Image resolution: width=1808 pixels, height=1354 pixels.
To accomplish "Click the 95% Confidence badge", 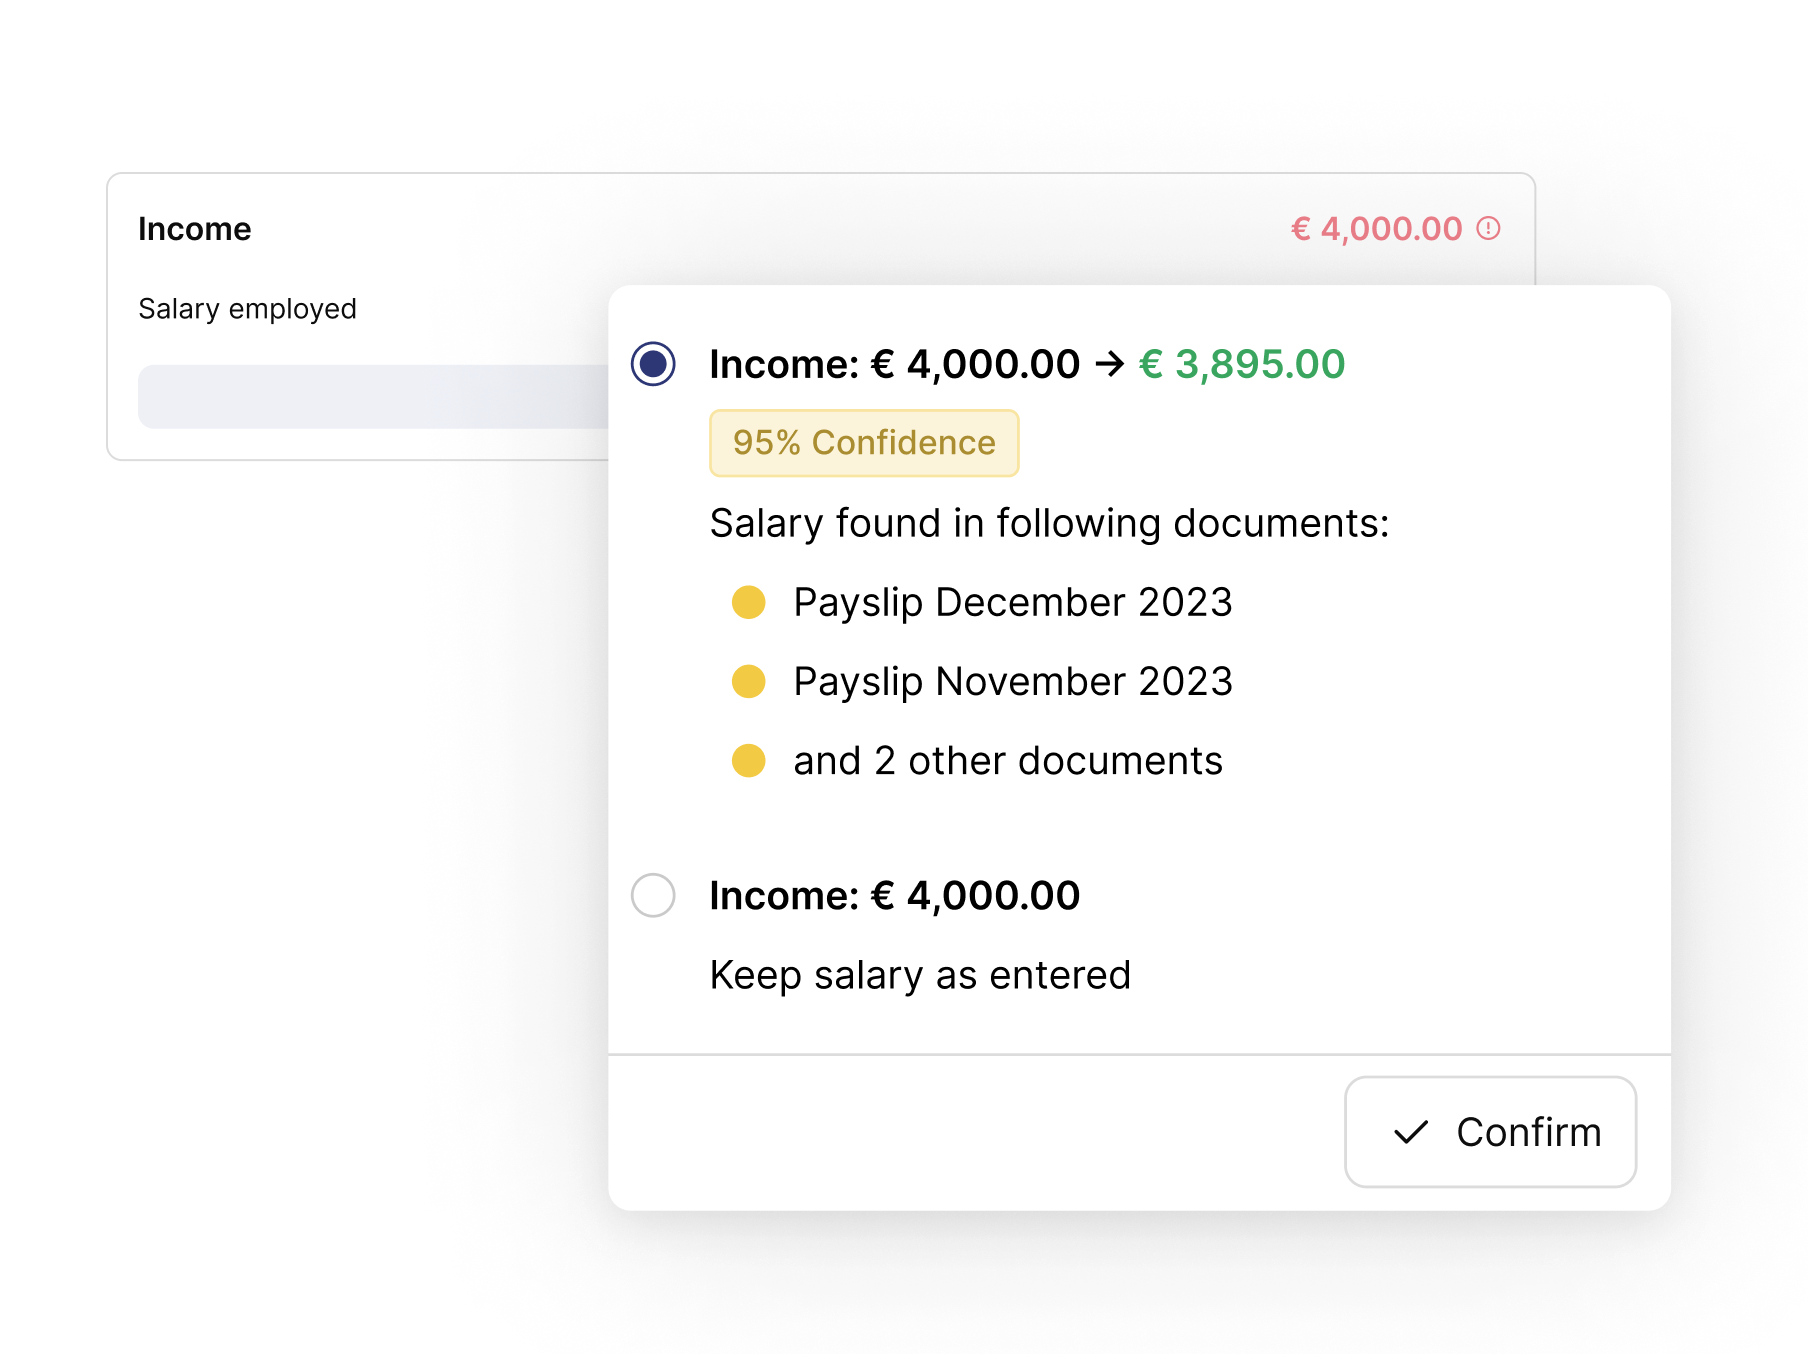I will 864,443.
